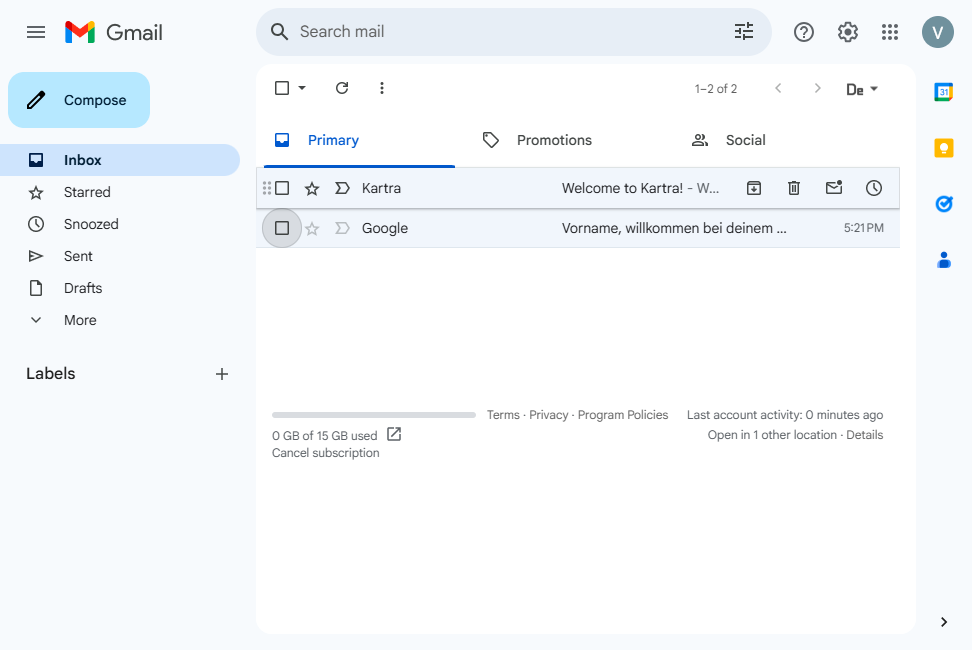Click the Labels heading

click(51, 374)
